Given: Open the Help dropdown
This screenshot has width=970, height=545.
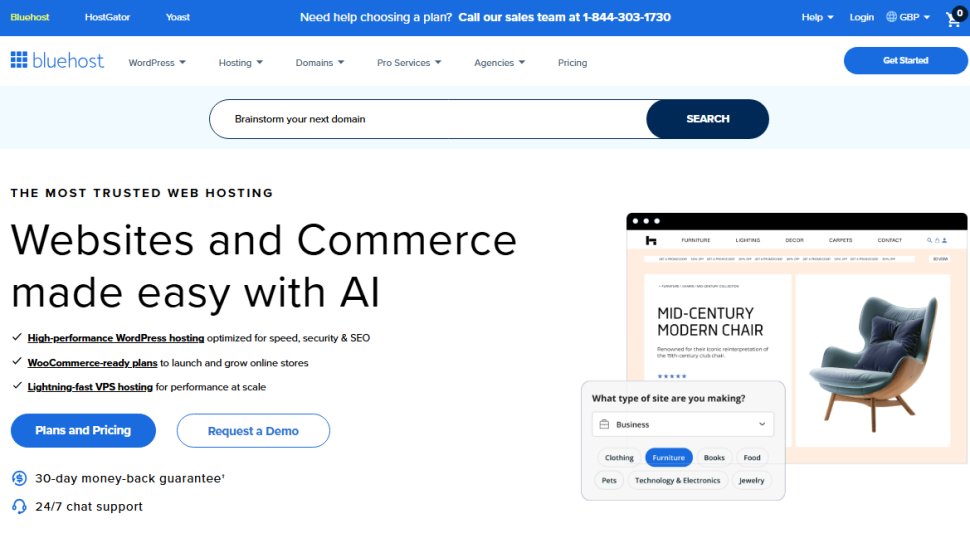Looking at the screenshot, I should click(817, 17).
